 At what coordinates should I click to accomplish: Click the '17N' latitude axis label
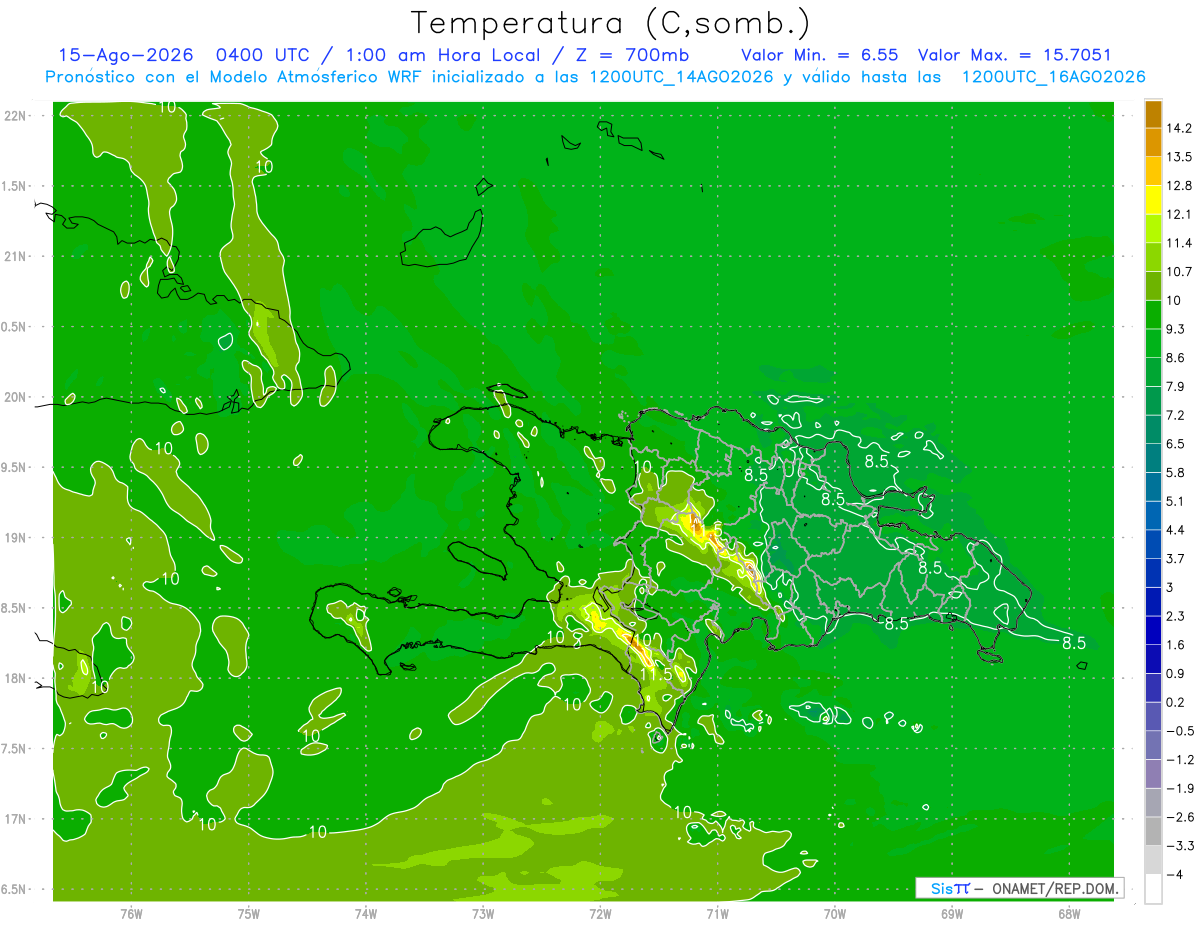[x=15, y=820]
